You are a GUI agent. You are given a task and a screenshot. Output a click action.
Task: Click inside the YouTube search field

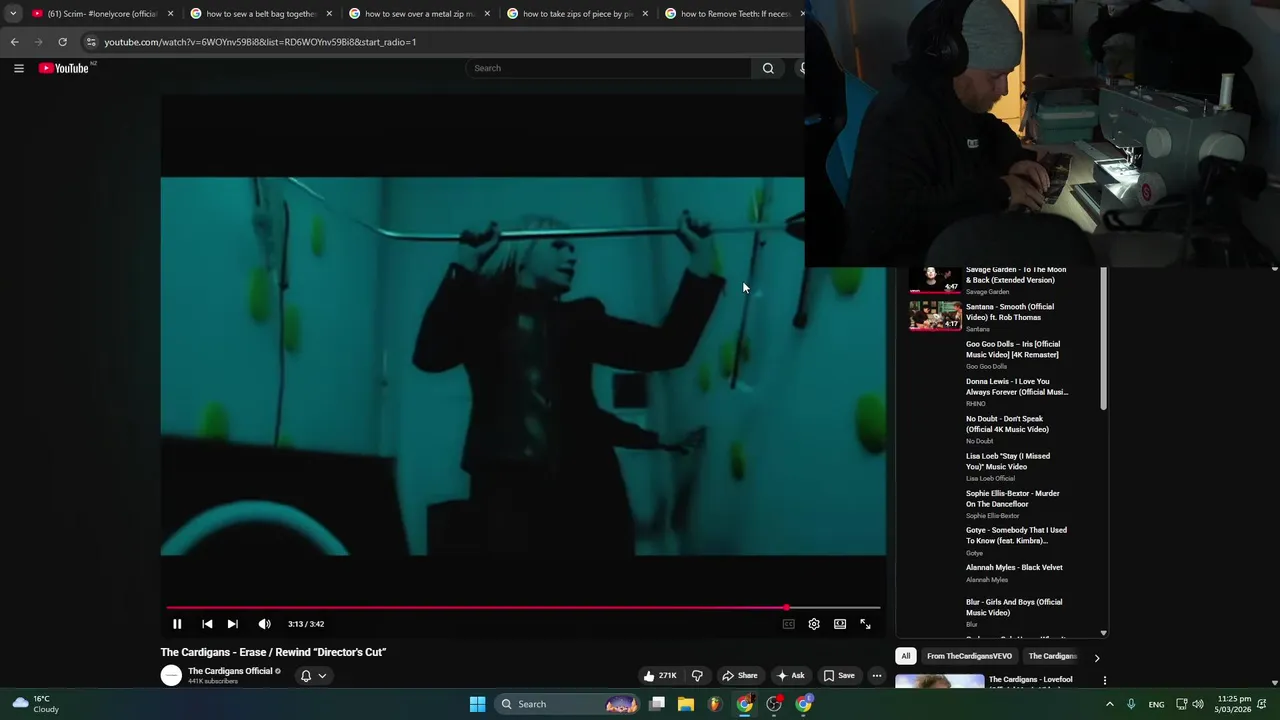tap(608, 68)
